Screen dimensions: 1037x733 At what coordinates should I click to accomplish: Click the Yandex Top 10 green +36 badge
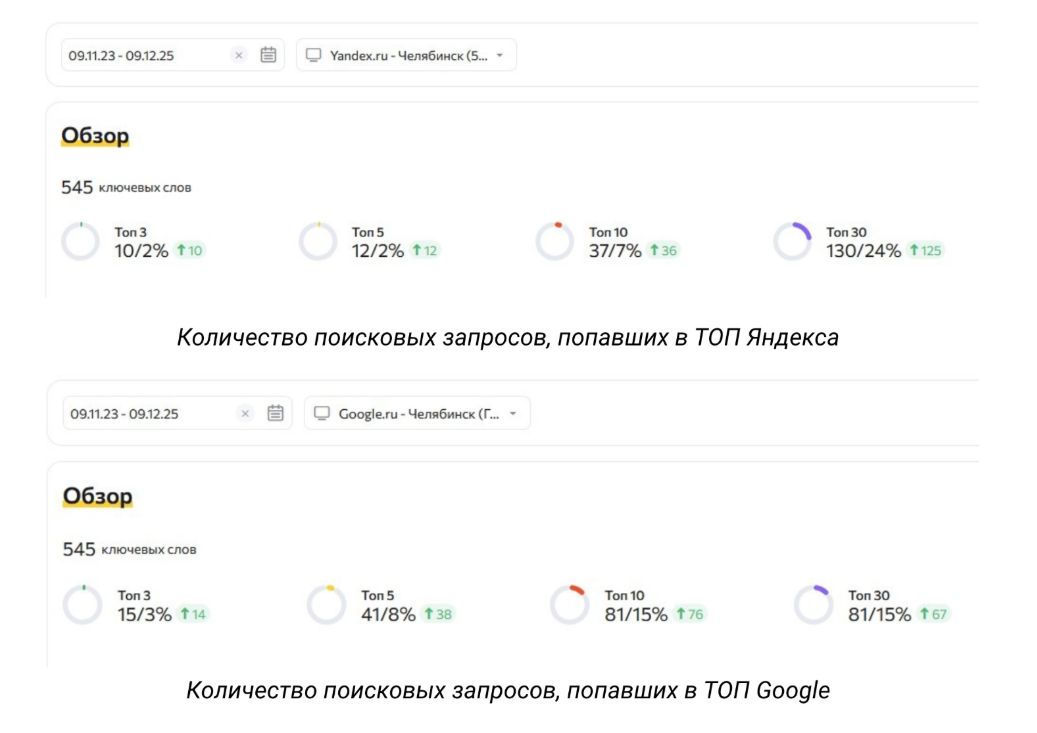(663, 251)
